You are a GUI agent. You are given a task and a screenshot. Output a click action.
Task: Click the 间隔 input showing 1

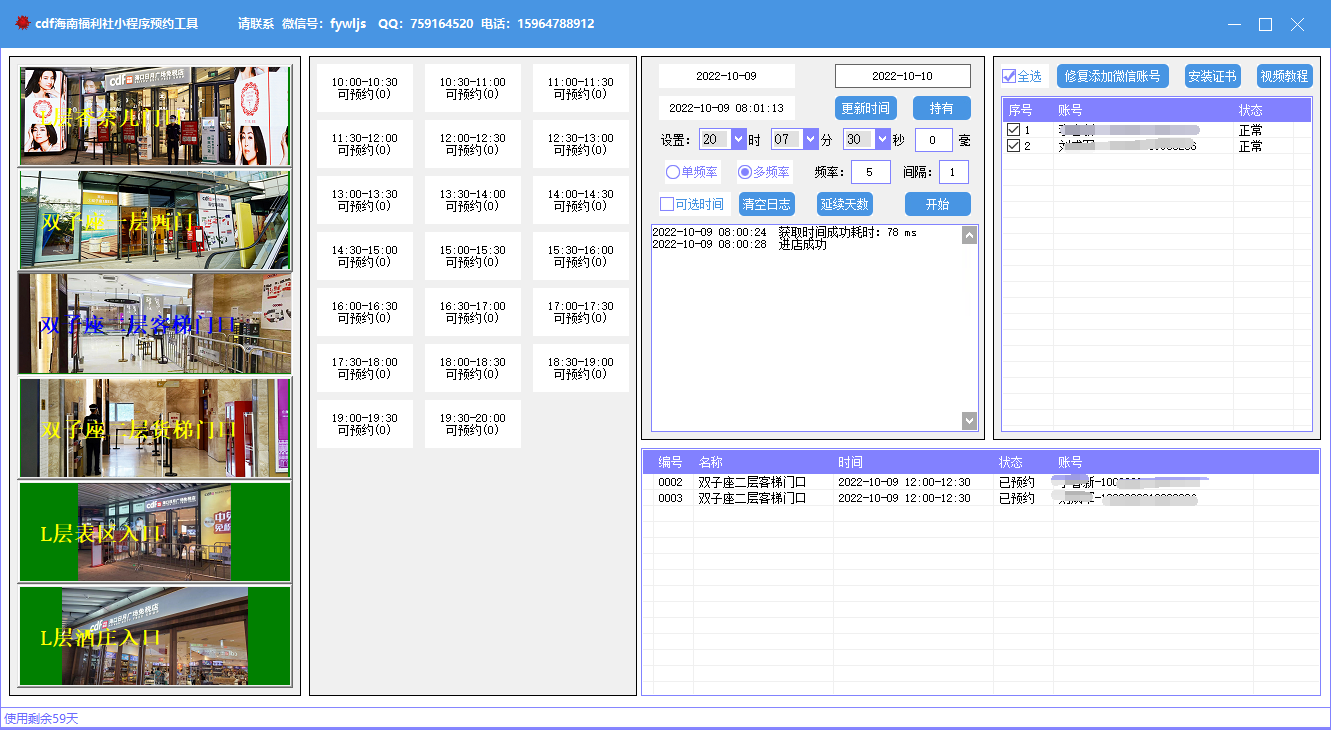pos(954,172)
